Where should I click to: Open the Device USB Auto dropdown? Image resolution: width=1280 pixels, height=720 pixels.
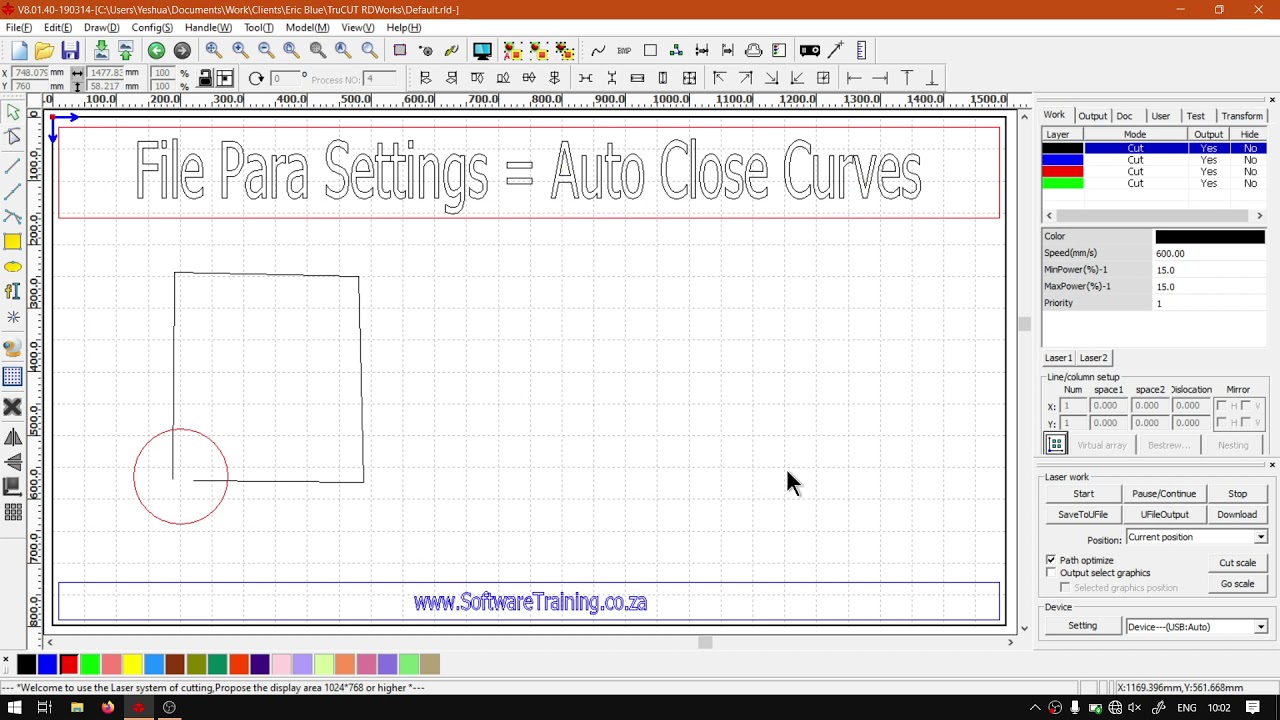1197,627
